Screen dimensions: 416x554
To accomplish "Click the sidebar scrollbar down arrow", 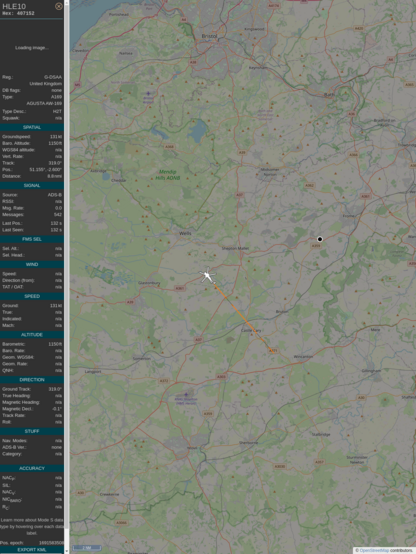I will [x=67, y=551].
